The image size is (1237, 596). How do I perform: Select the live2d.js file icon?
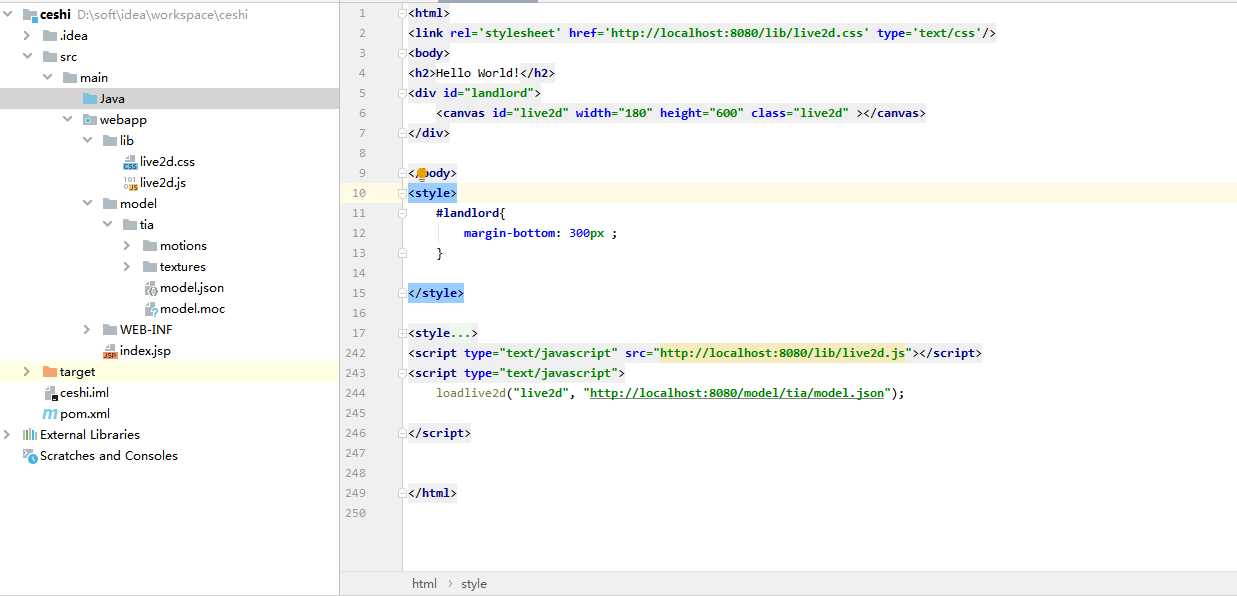click(130, 183)
